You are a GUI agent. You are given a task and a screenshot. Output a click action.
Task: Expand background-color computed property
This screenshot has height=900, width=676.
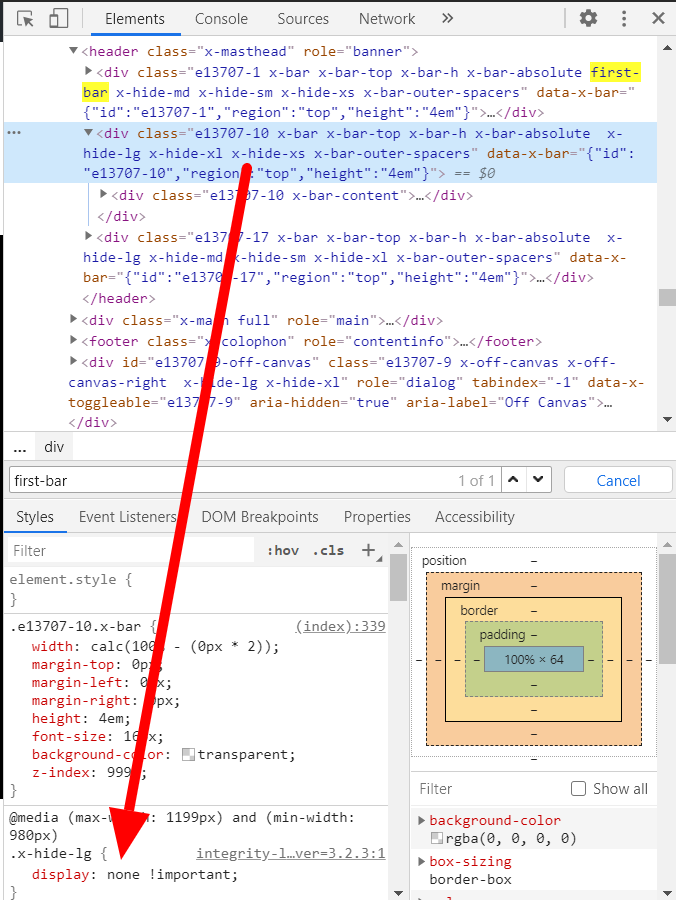pyautogui.click(x=422, y=821)
